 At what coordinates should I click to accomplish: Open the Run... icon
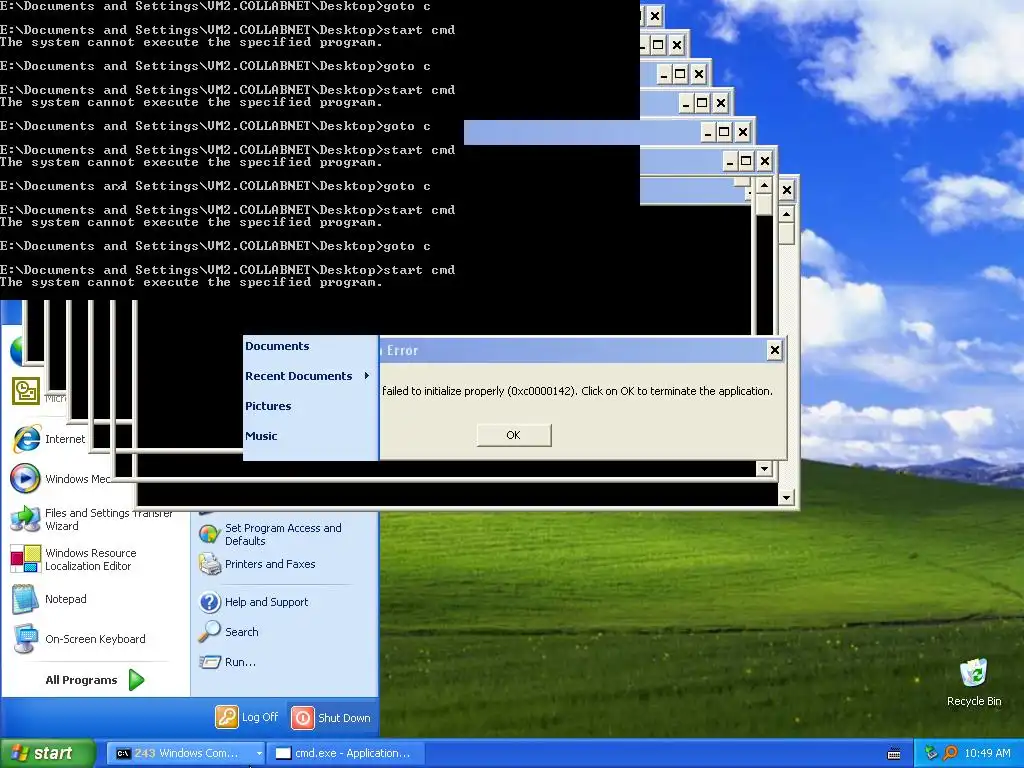(x=210, y=662)
